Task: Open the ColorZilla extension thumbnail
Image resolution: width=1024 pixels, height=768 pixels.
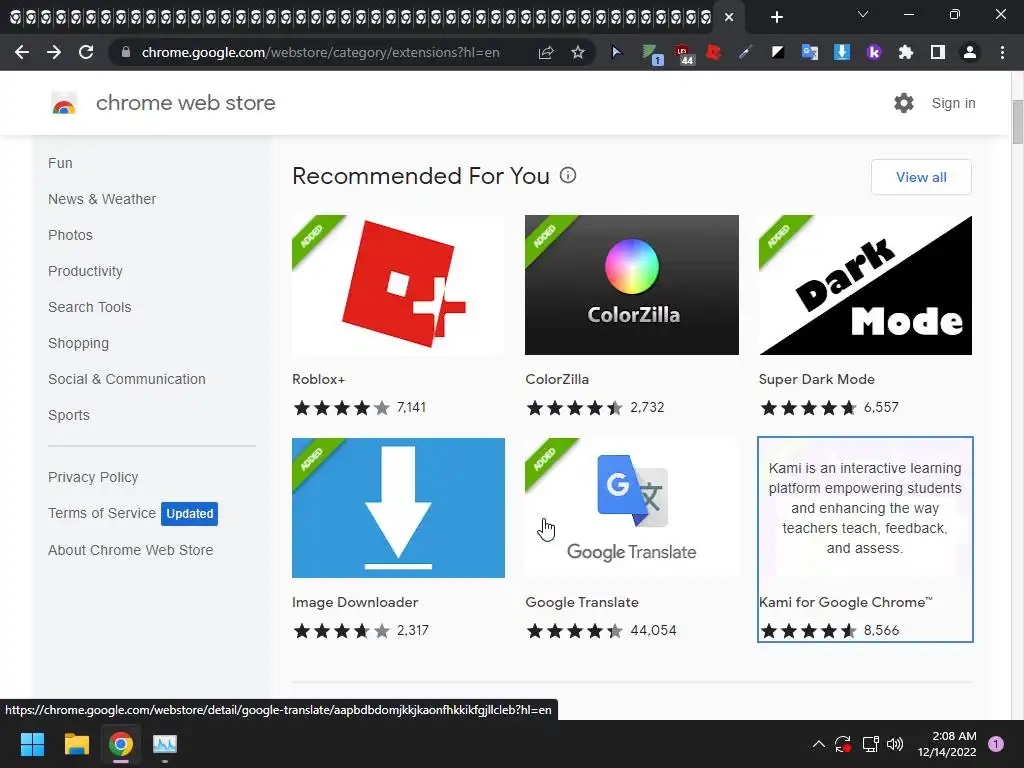Action: (x=632, y=285)
